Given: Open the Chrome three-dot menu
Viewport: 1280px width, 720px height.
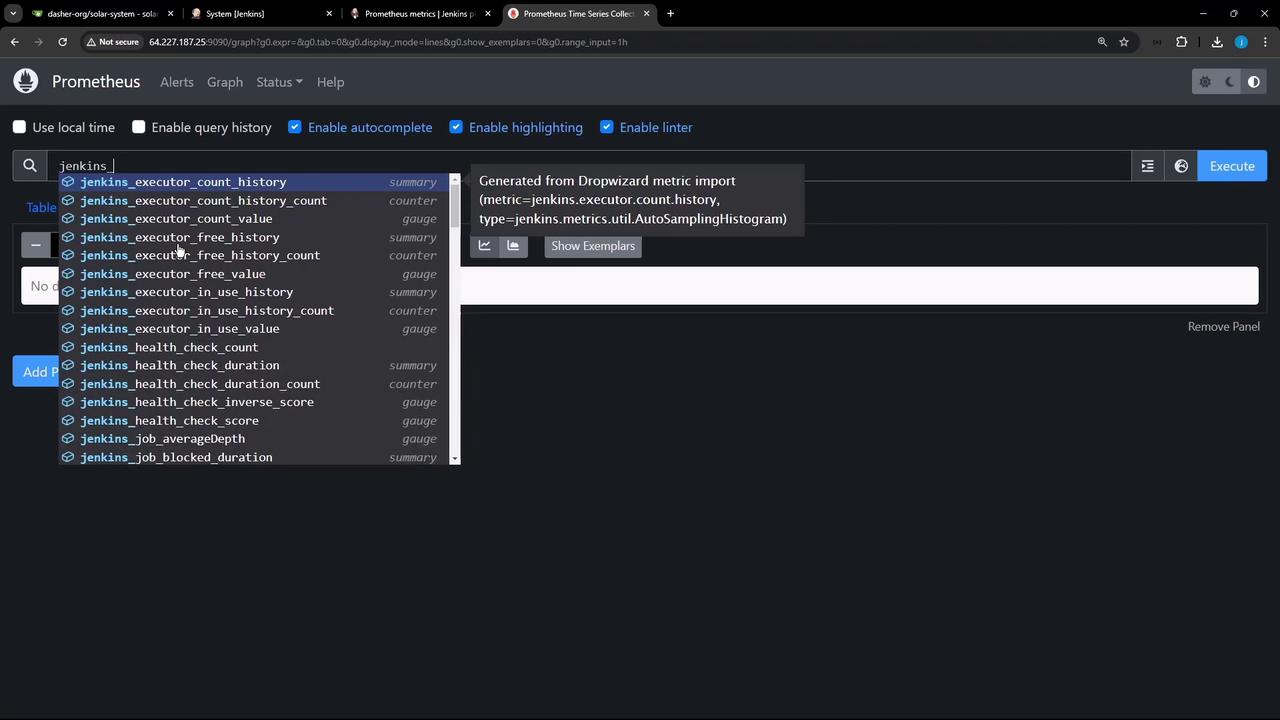Looking at the screenshot, I should [x=1265, y=42].
